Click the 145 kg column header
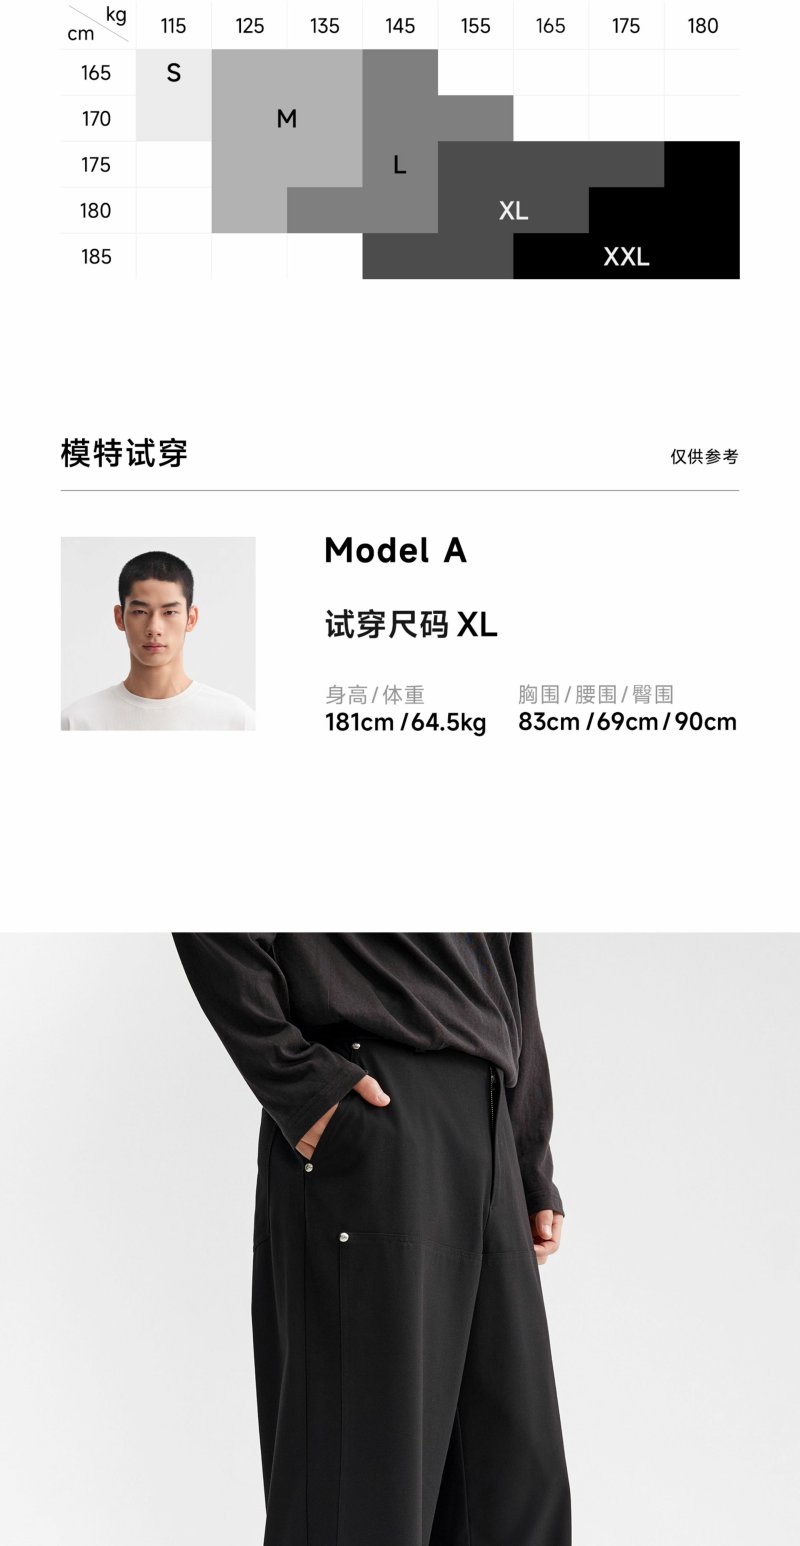The height and width of the screenshot is (1546, 800). (x=400, y=26)
